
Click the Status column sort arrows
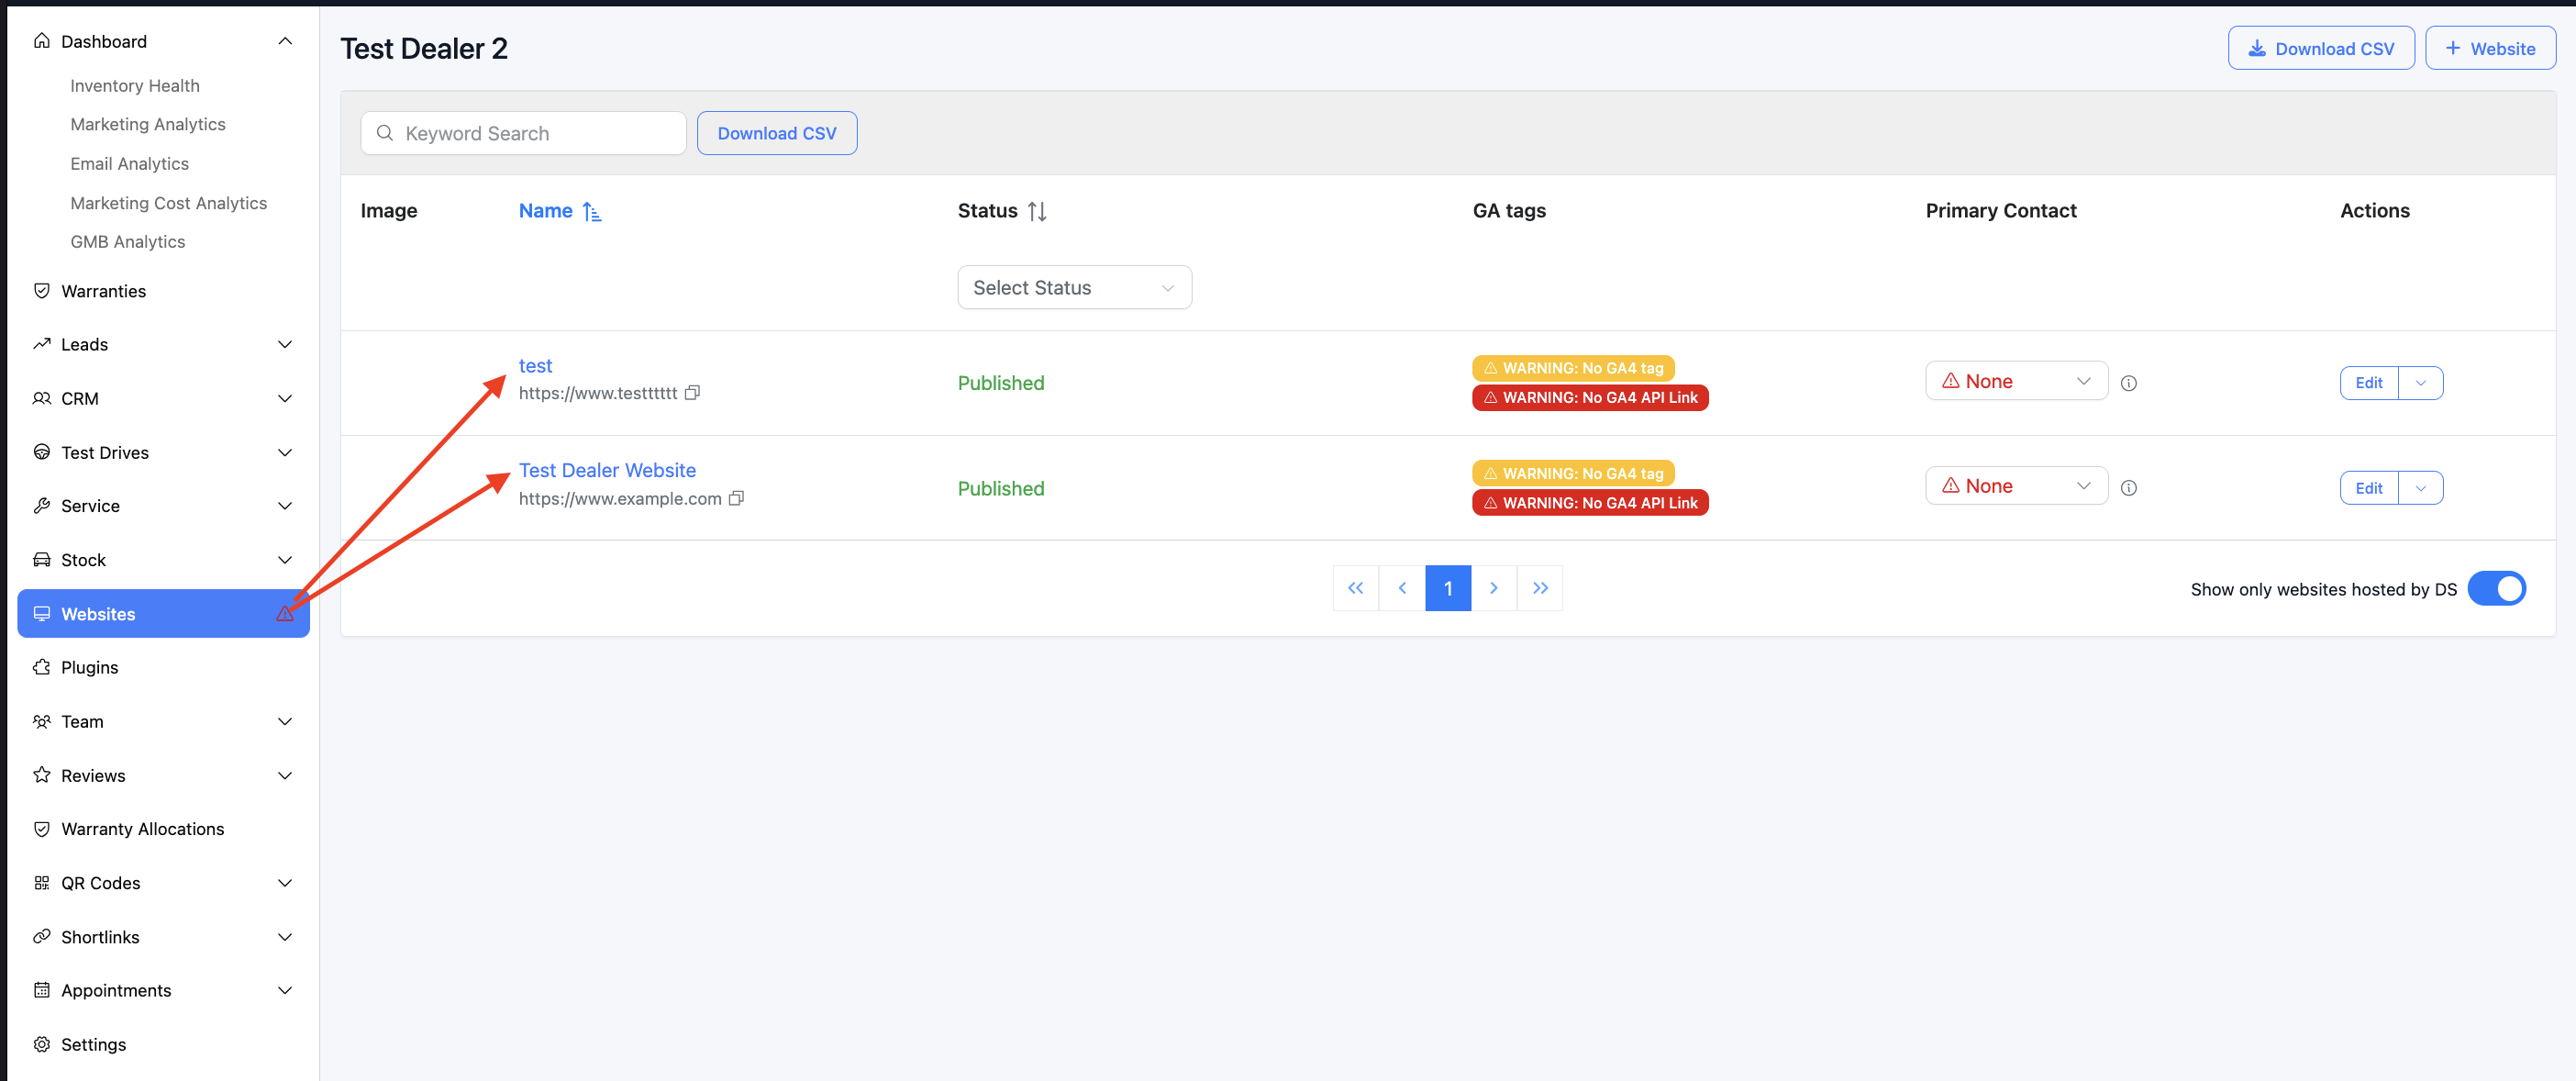1037,211
